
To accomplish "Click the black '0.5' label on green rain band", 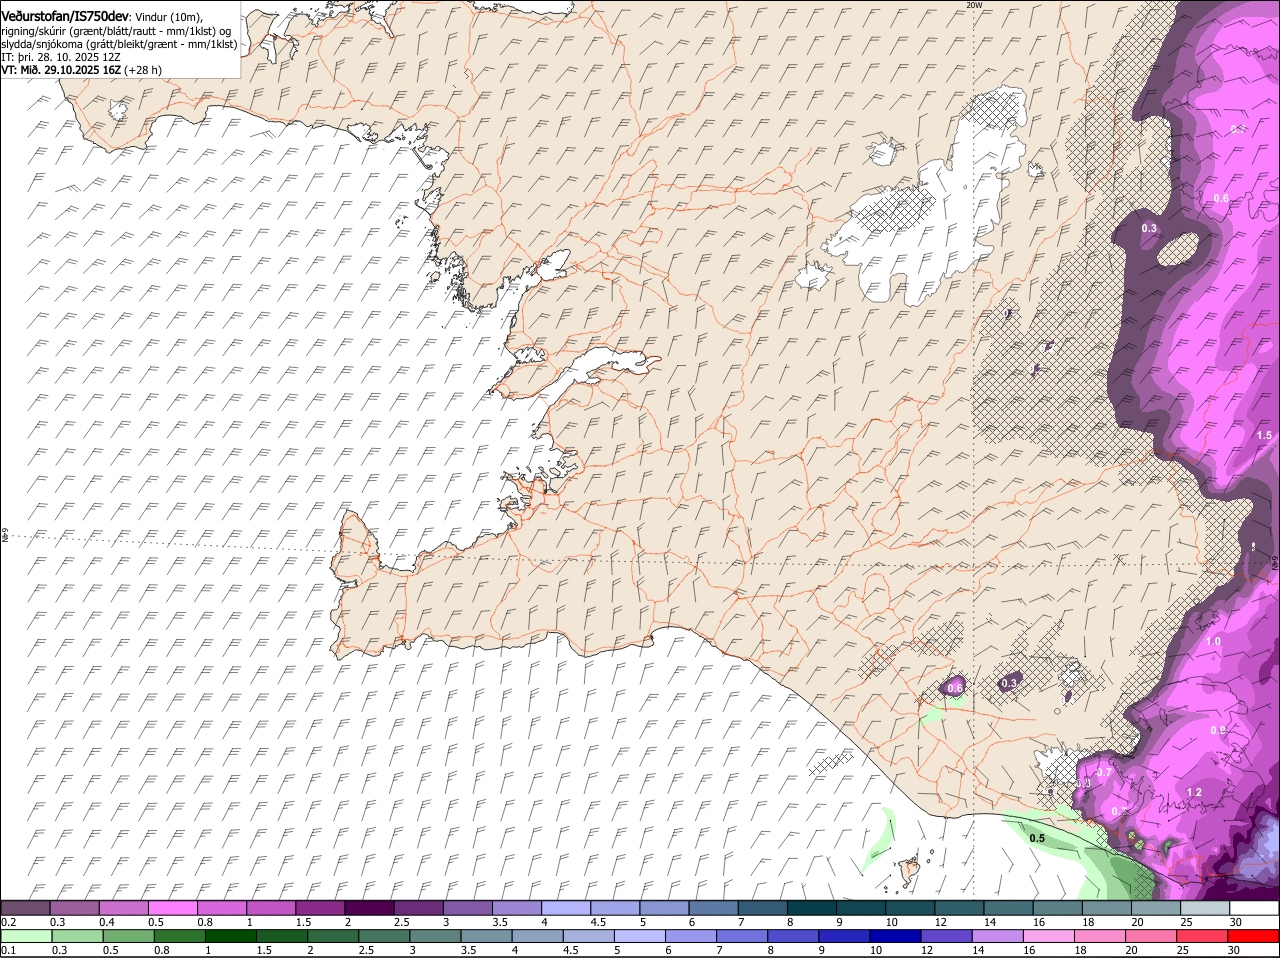I will (x=1037, y=838).
